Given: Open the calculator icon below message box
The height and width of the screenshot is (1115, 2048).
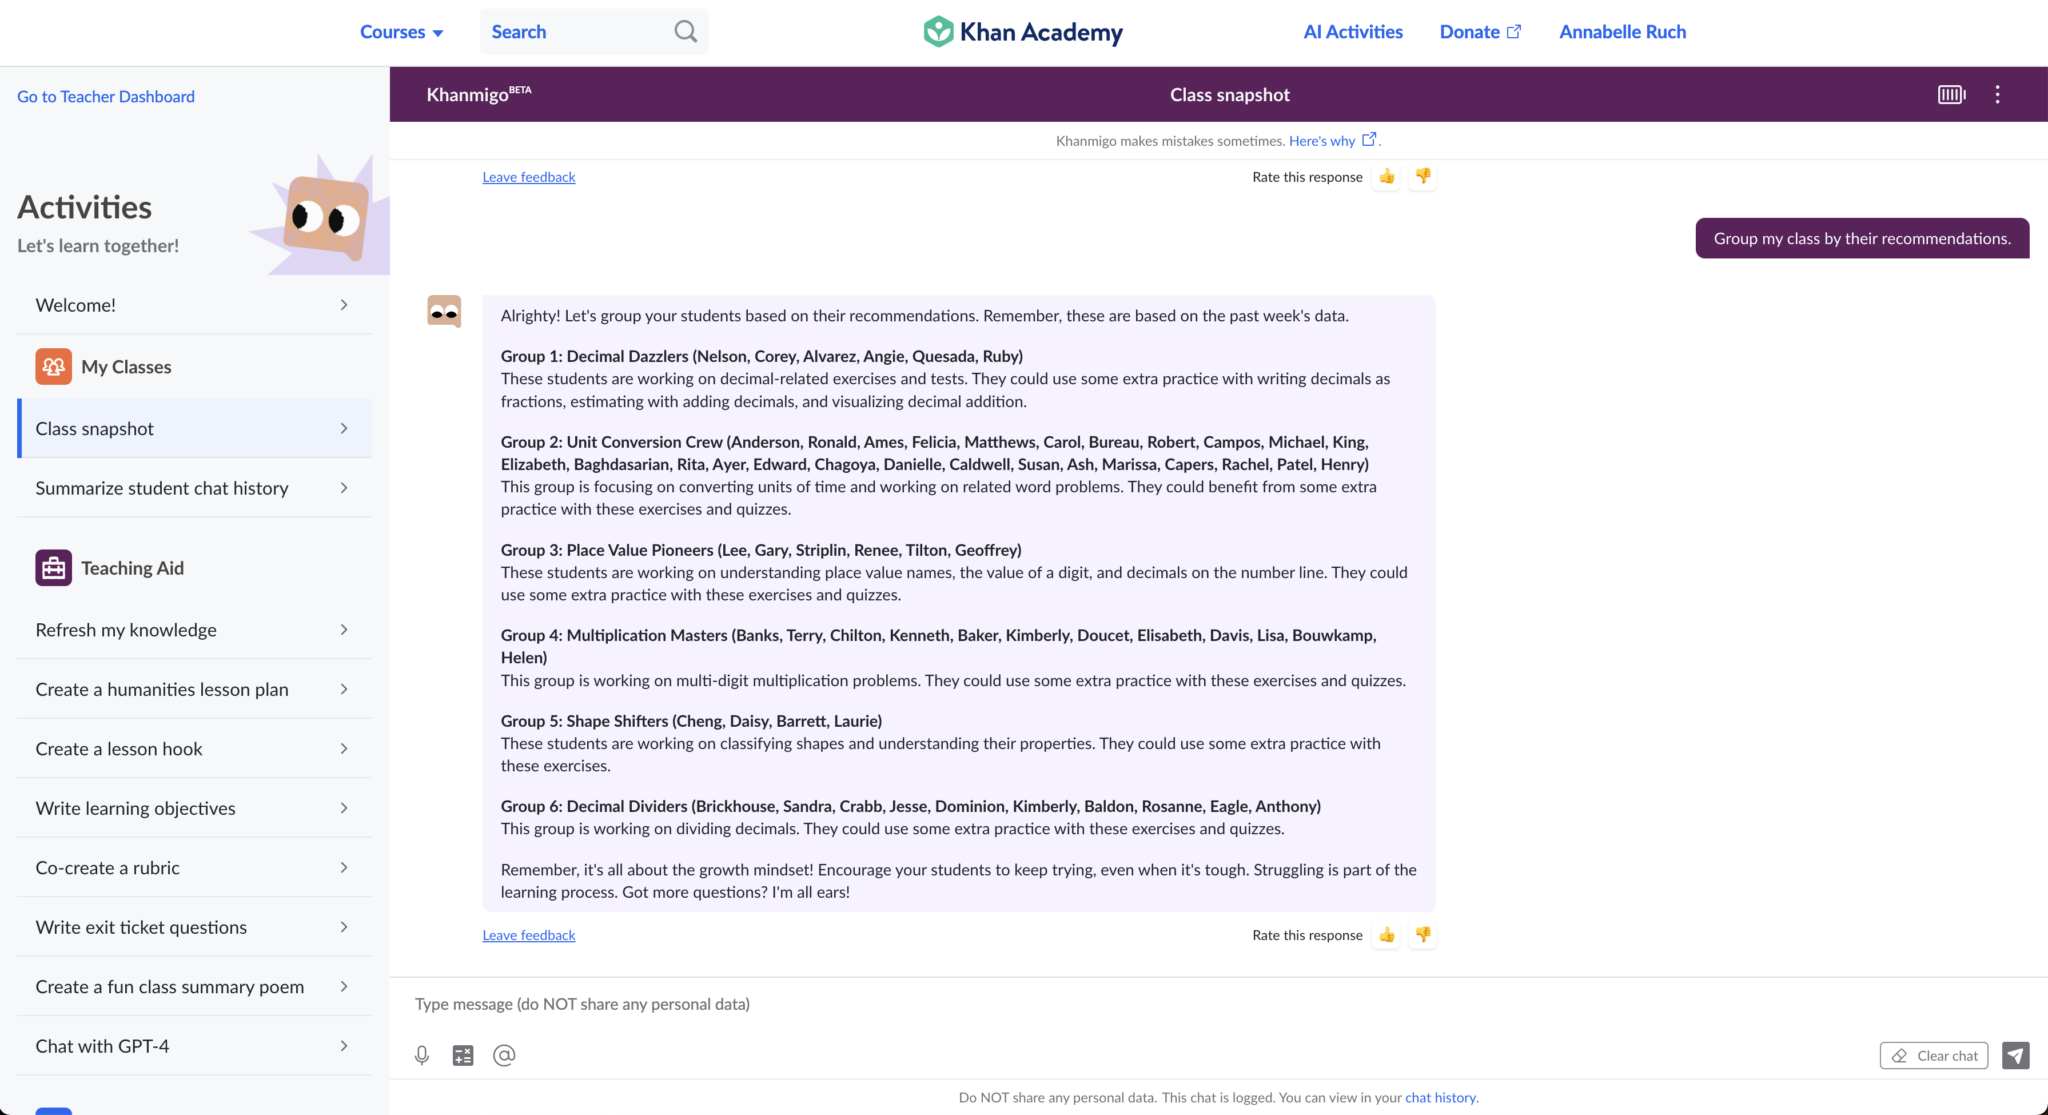Looking at the screenshot, I should [x=463, y=1055].
